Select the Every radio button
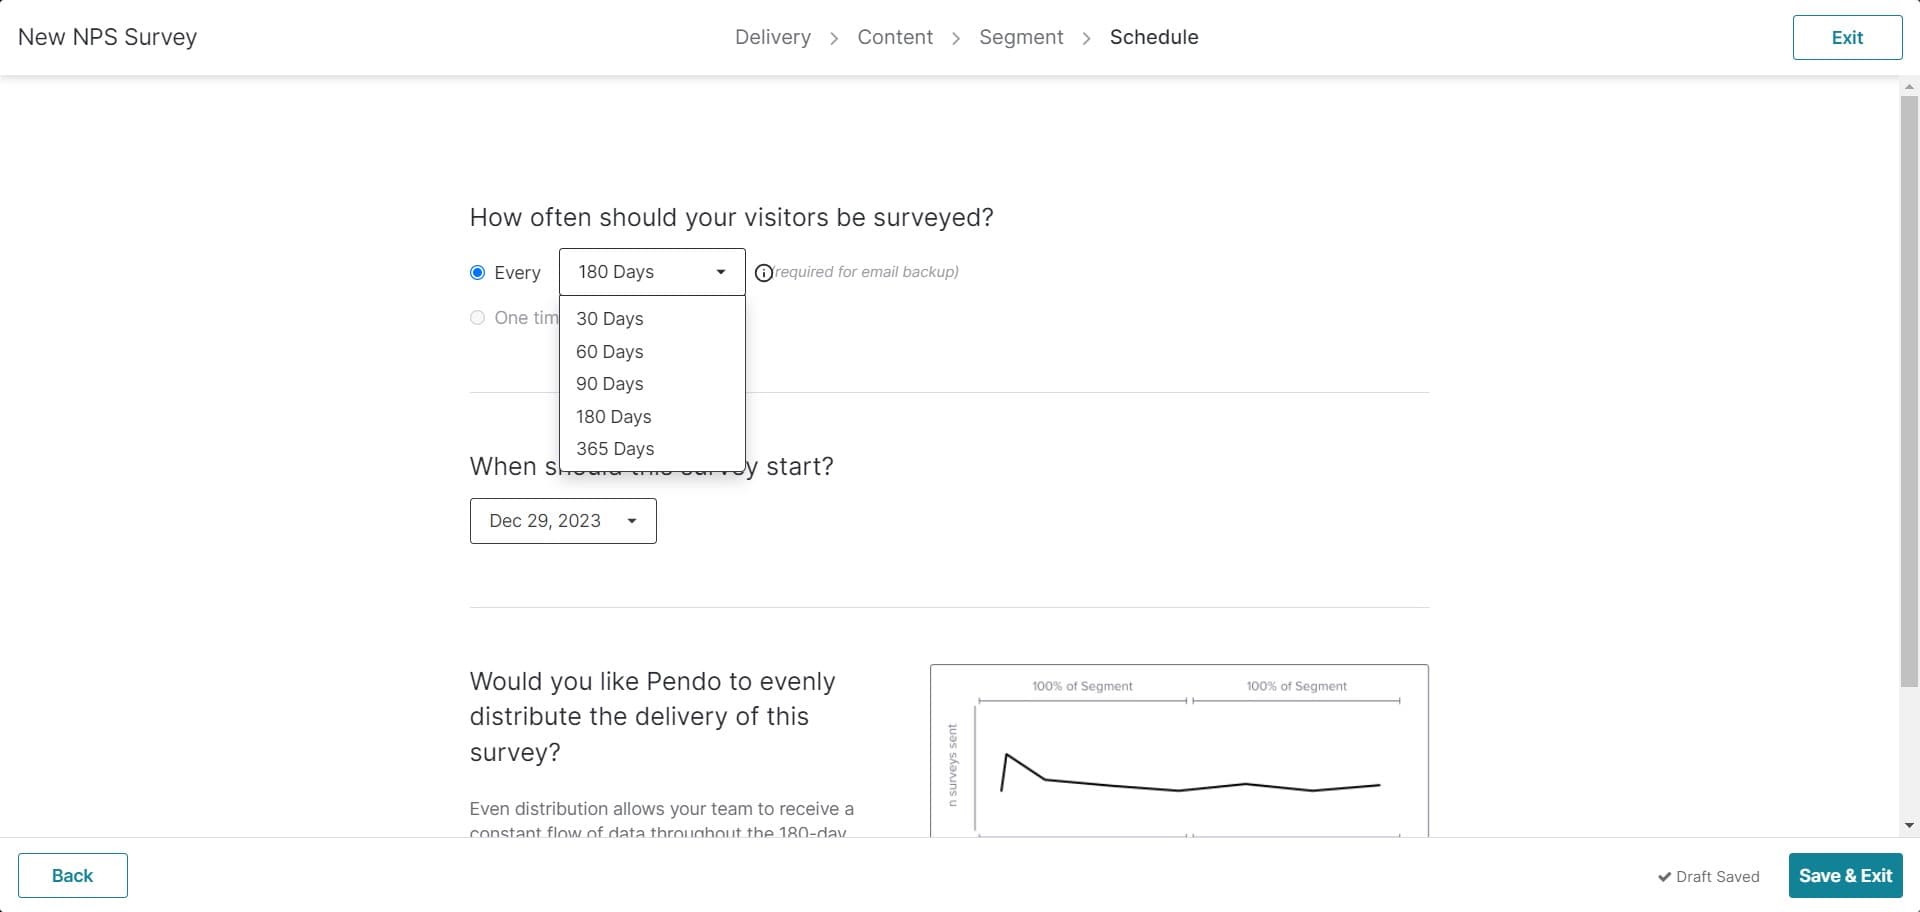The width and height of the screenshot is (1920, 912). click(x=477, y=272)
